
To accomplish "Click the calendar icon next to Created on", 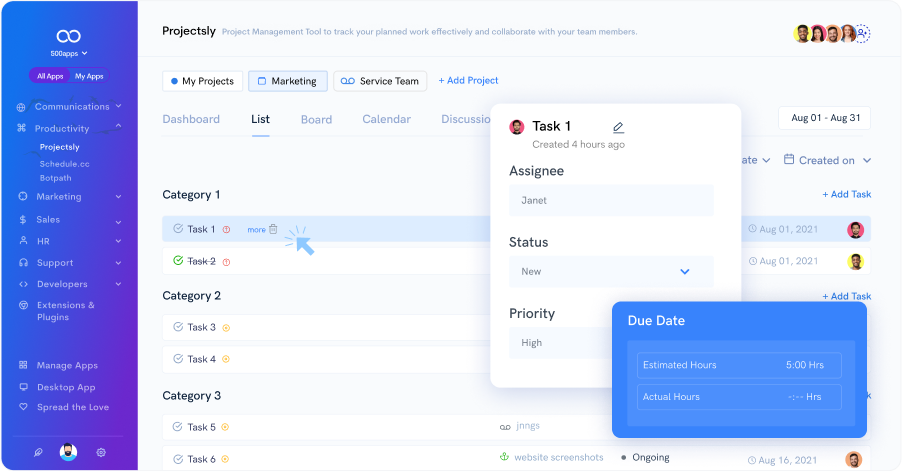I will tap(789, 160).
